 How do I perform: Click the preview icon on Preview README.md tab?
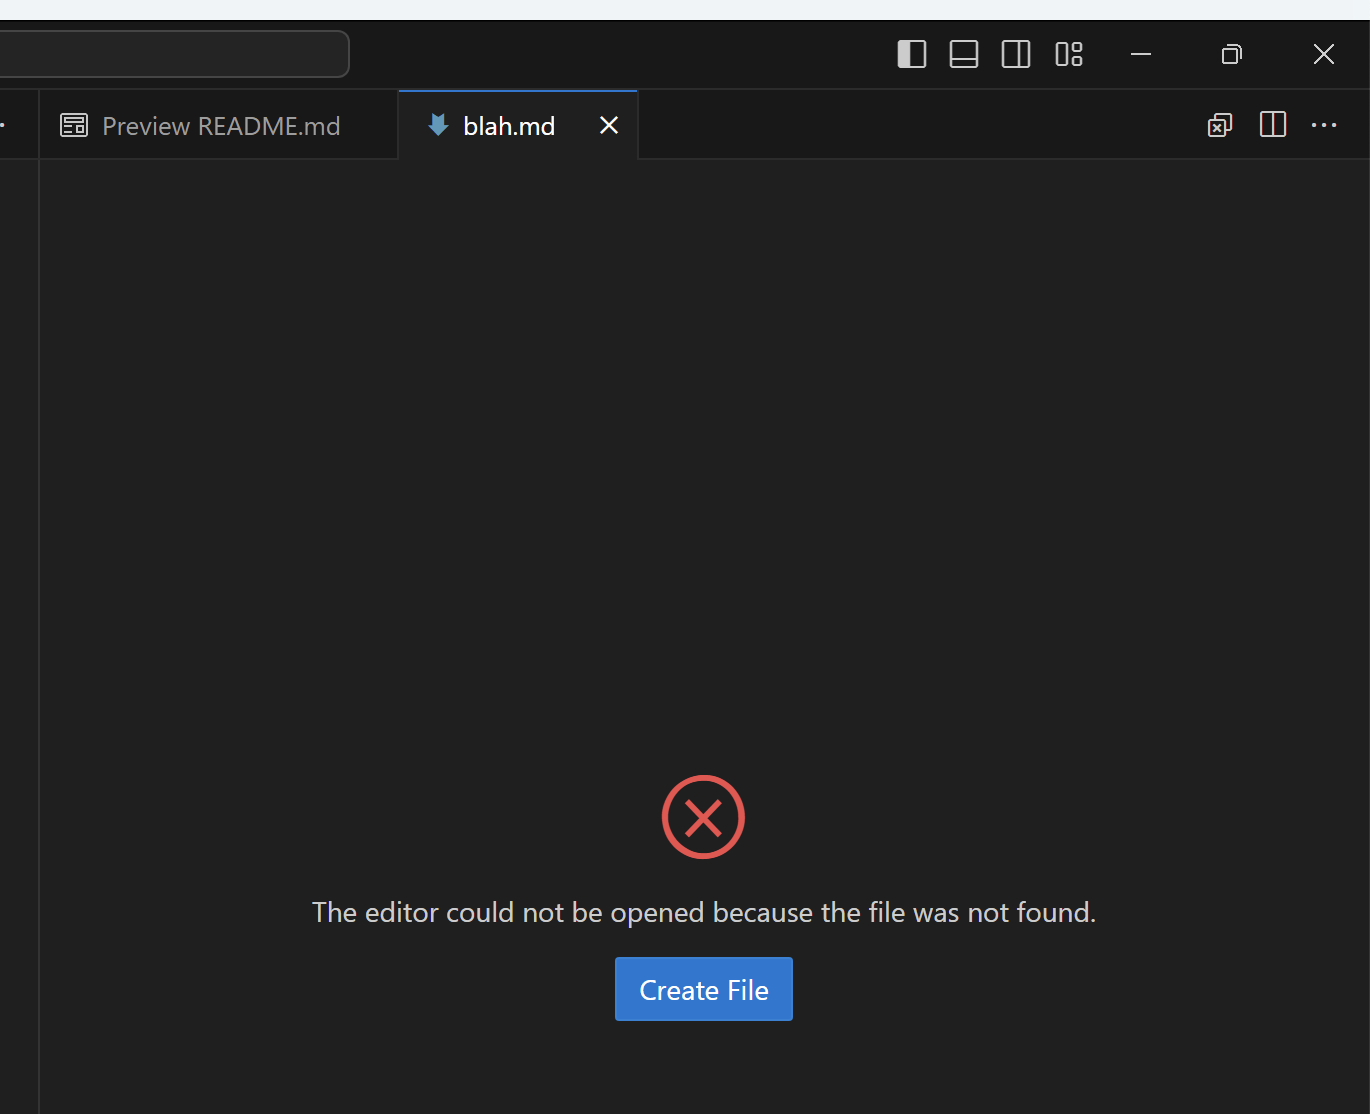(74, 125)
